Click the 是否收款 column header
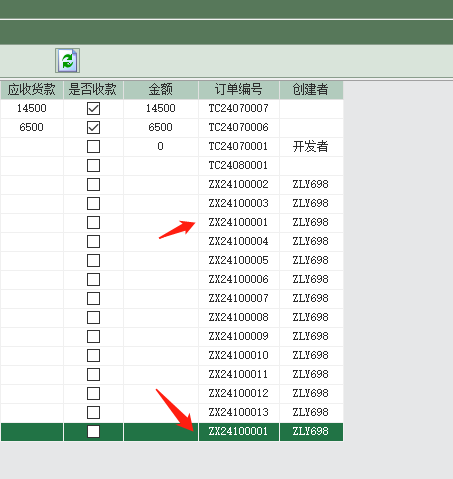Image resolution: width=453 pixels, height=479 pixels. pyautogui.click(x=93, y=90)
